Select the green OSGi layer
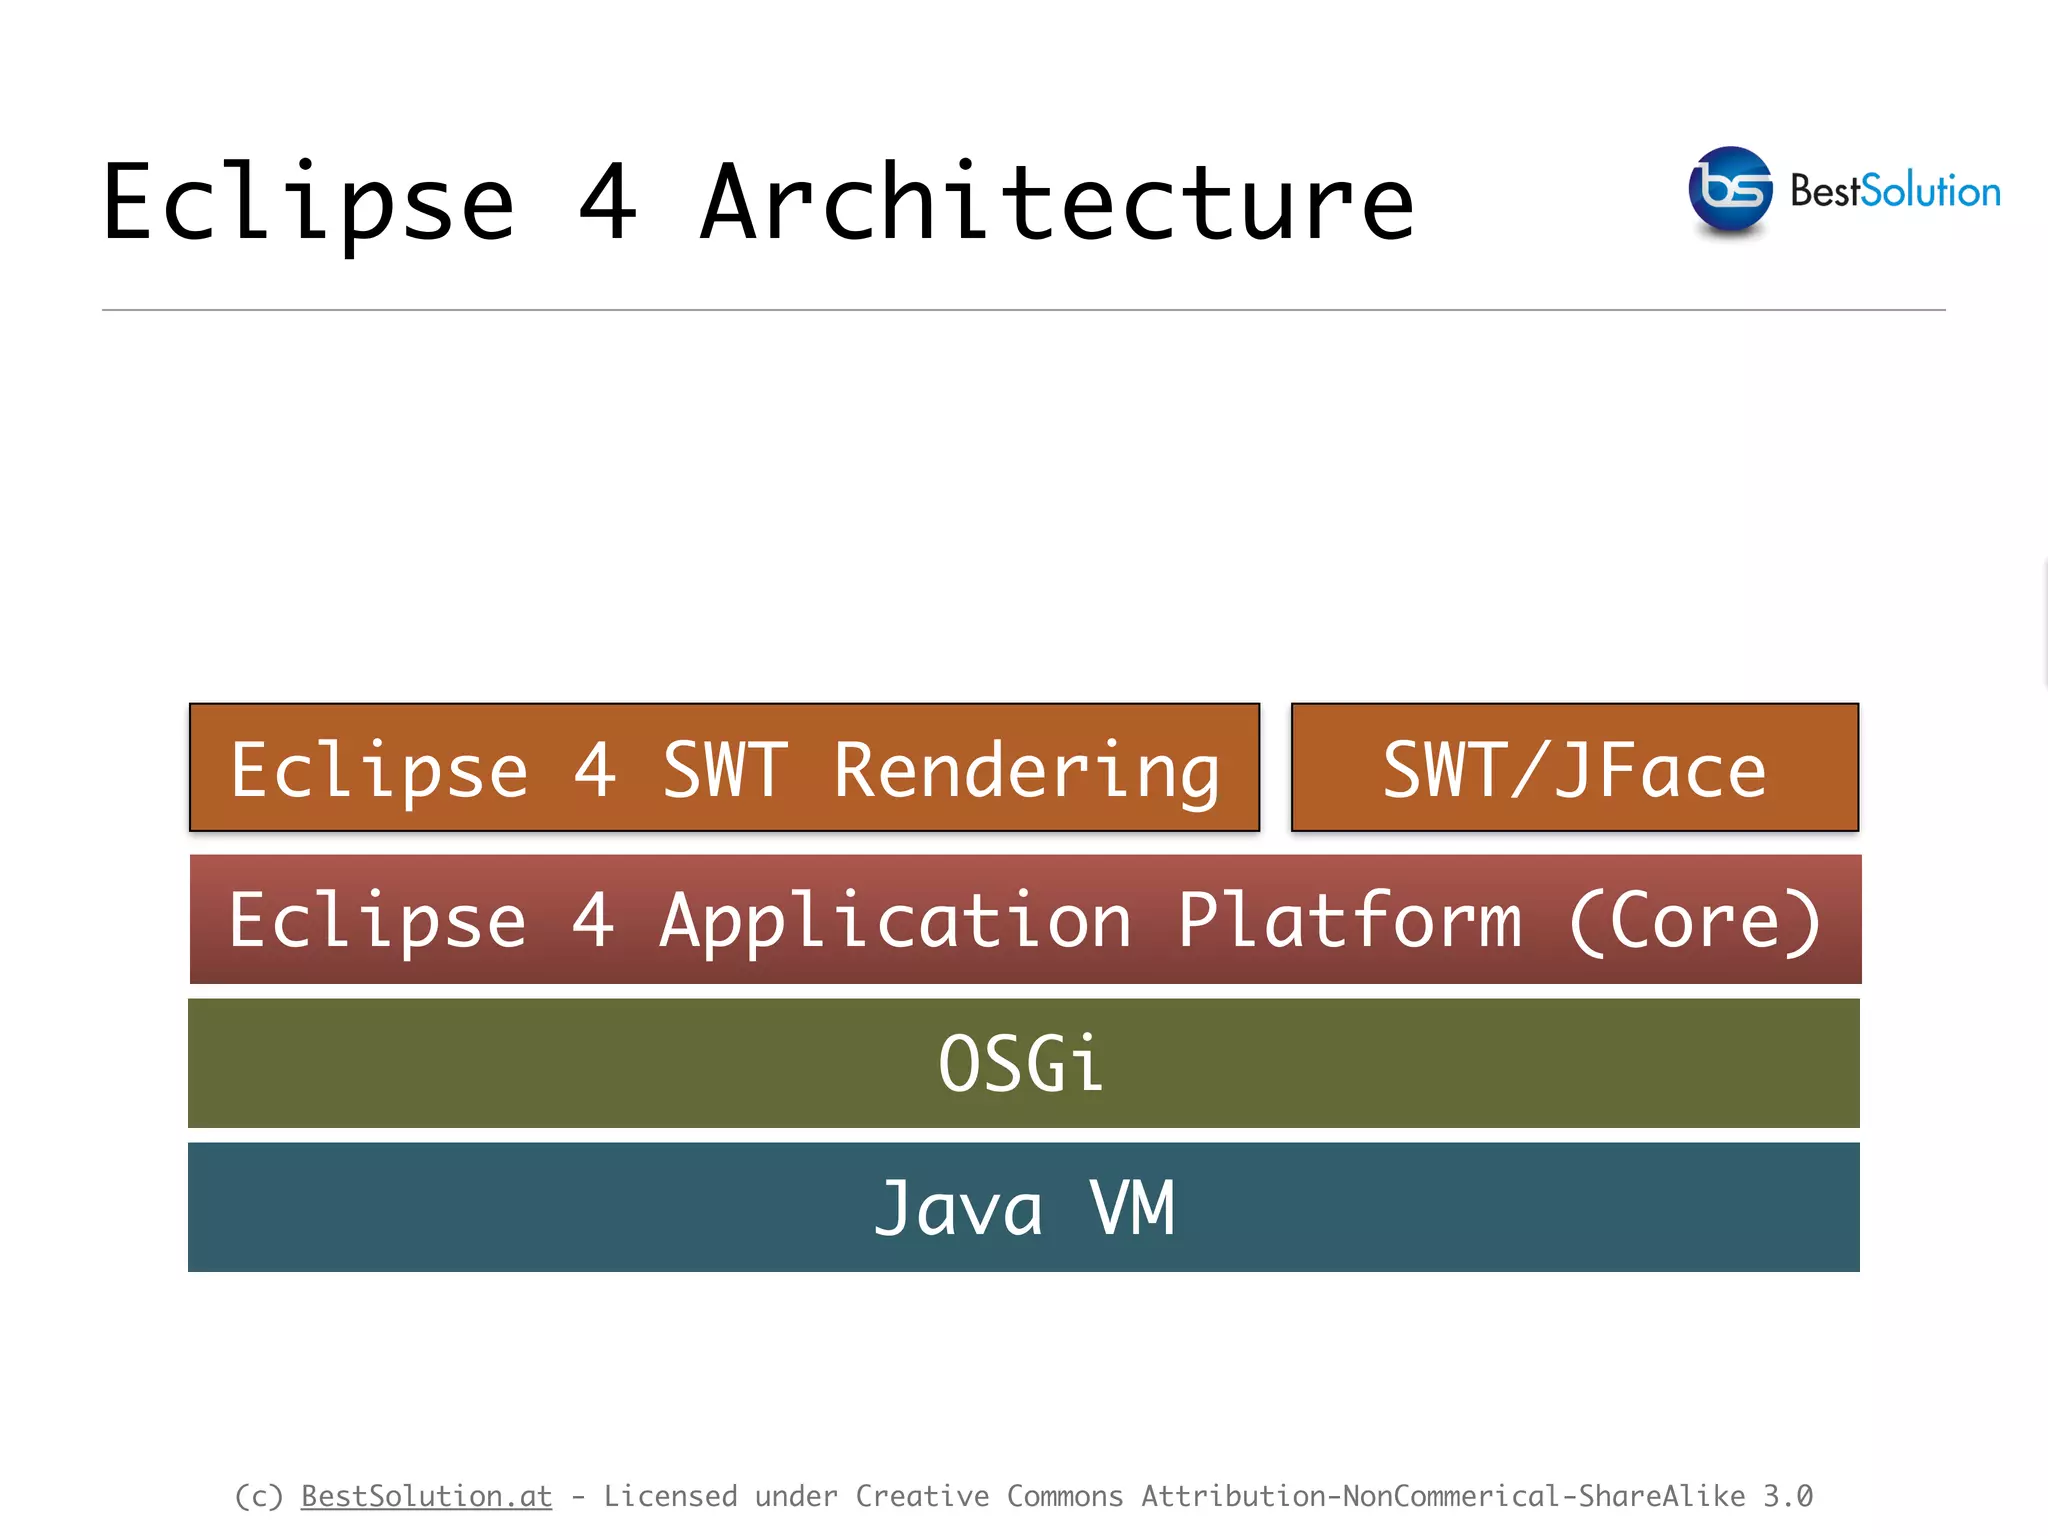Screen dimensions: 2048x1536 click(1023, 1063)
